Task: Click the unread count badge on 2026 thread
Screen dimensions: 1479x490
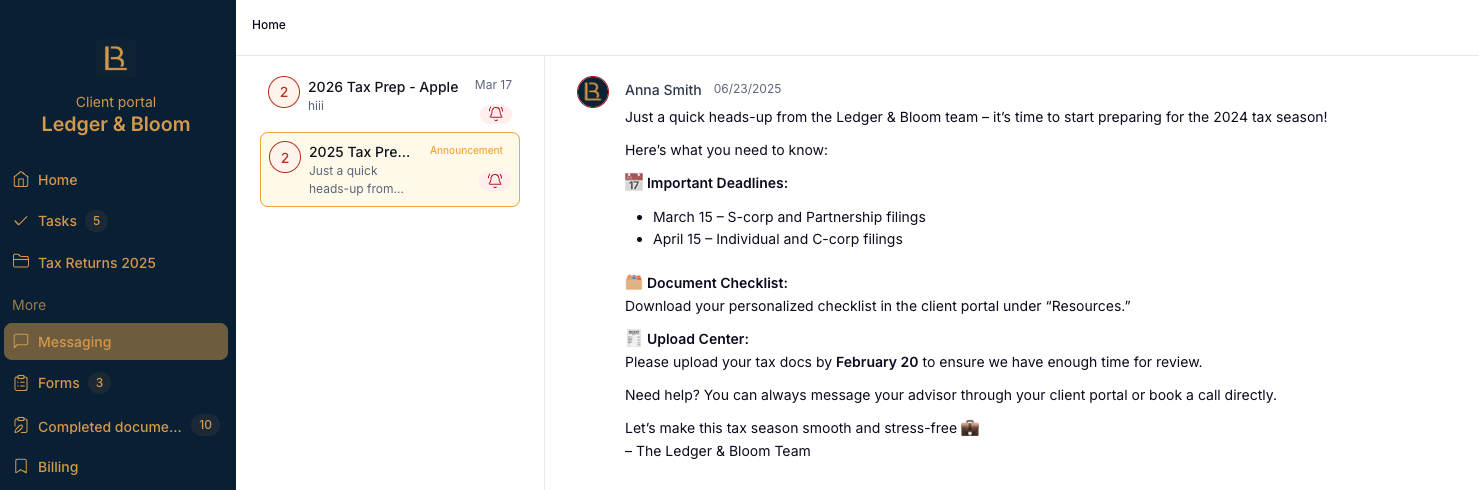Action: [284, 92]
